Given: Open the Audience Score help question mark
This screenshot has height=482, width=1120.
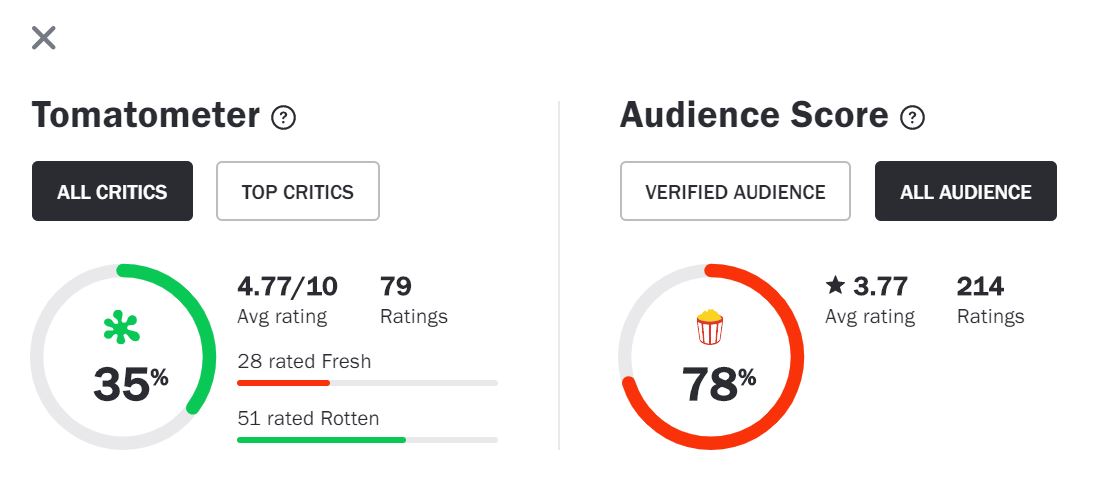Looking at the screenshot, I should pyautogui.click(x=912, y=118).
